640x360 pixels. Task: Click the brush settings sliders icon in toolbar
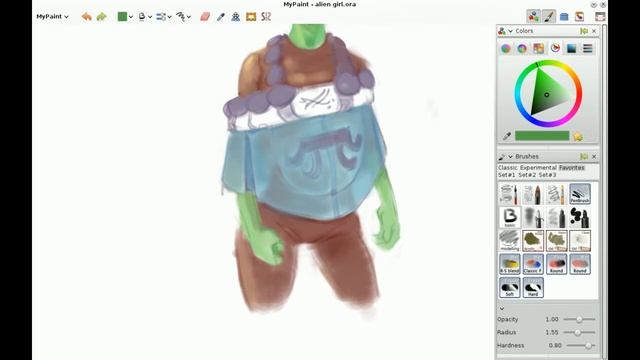[x=161, y=17]
